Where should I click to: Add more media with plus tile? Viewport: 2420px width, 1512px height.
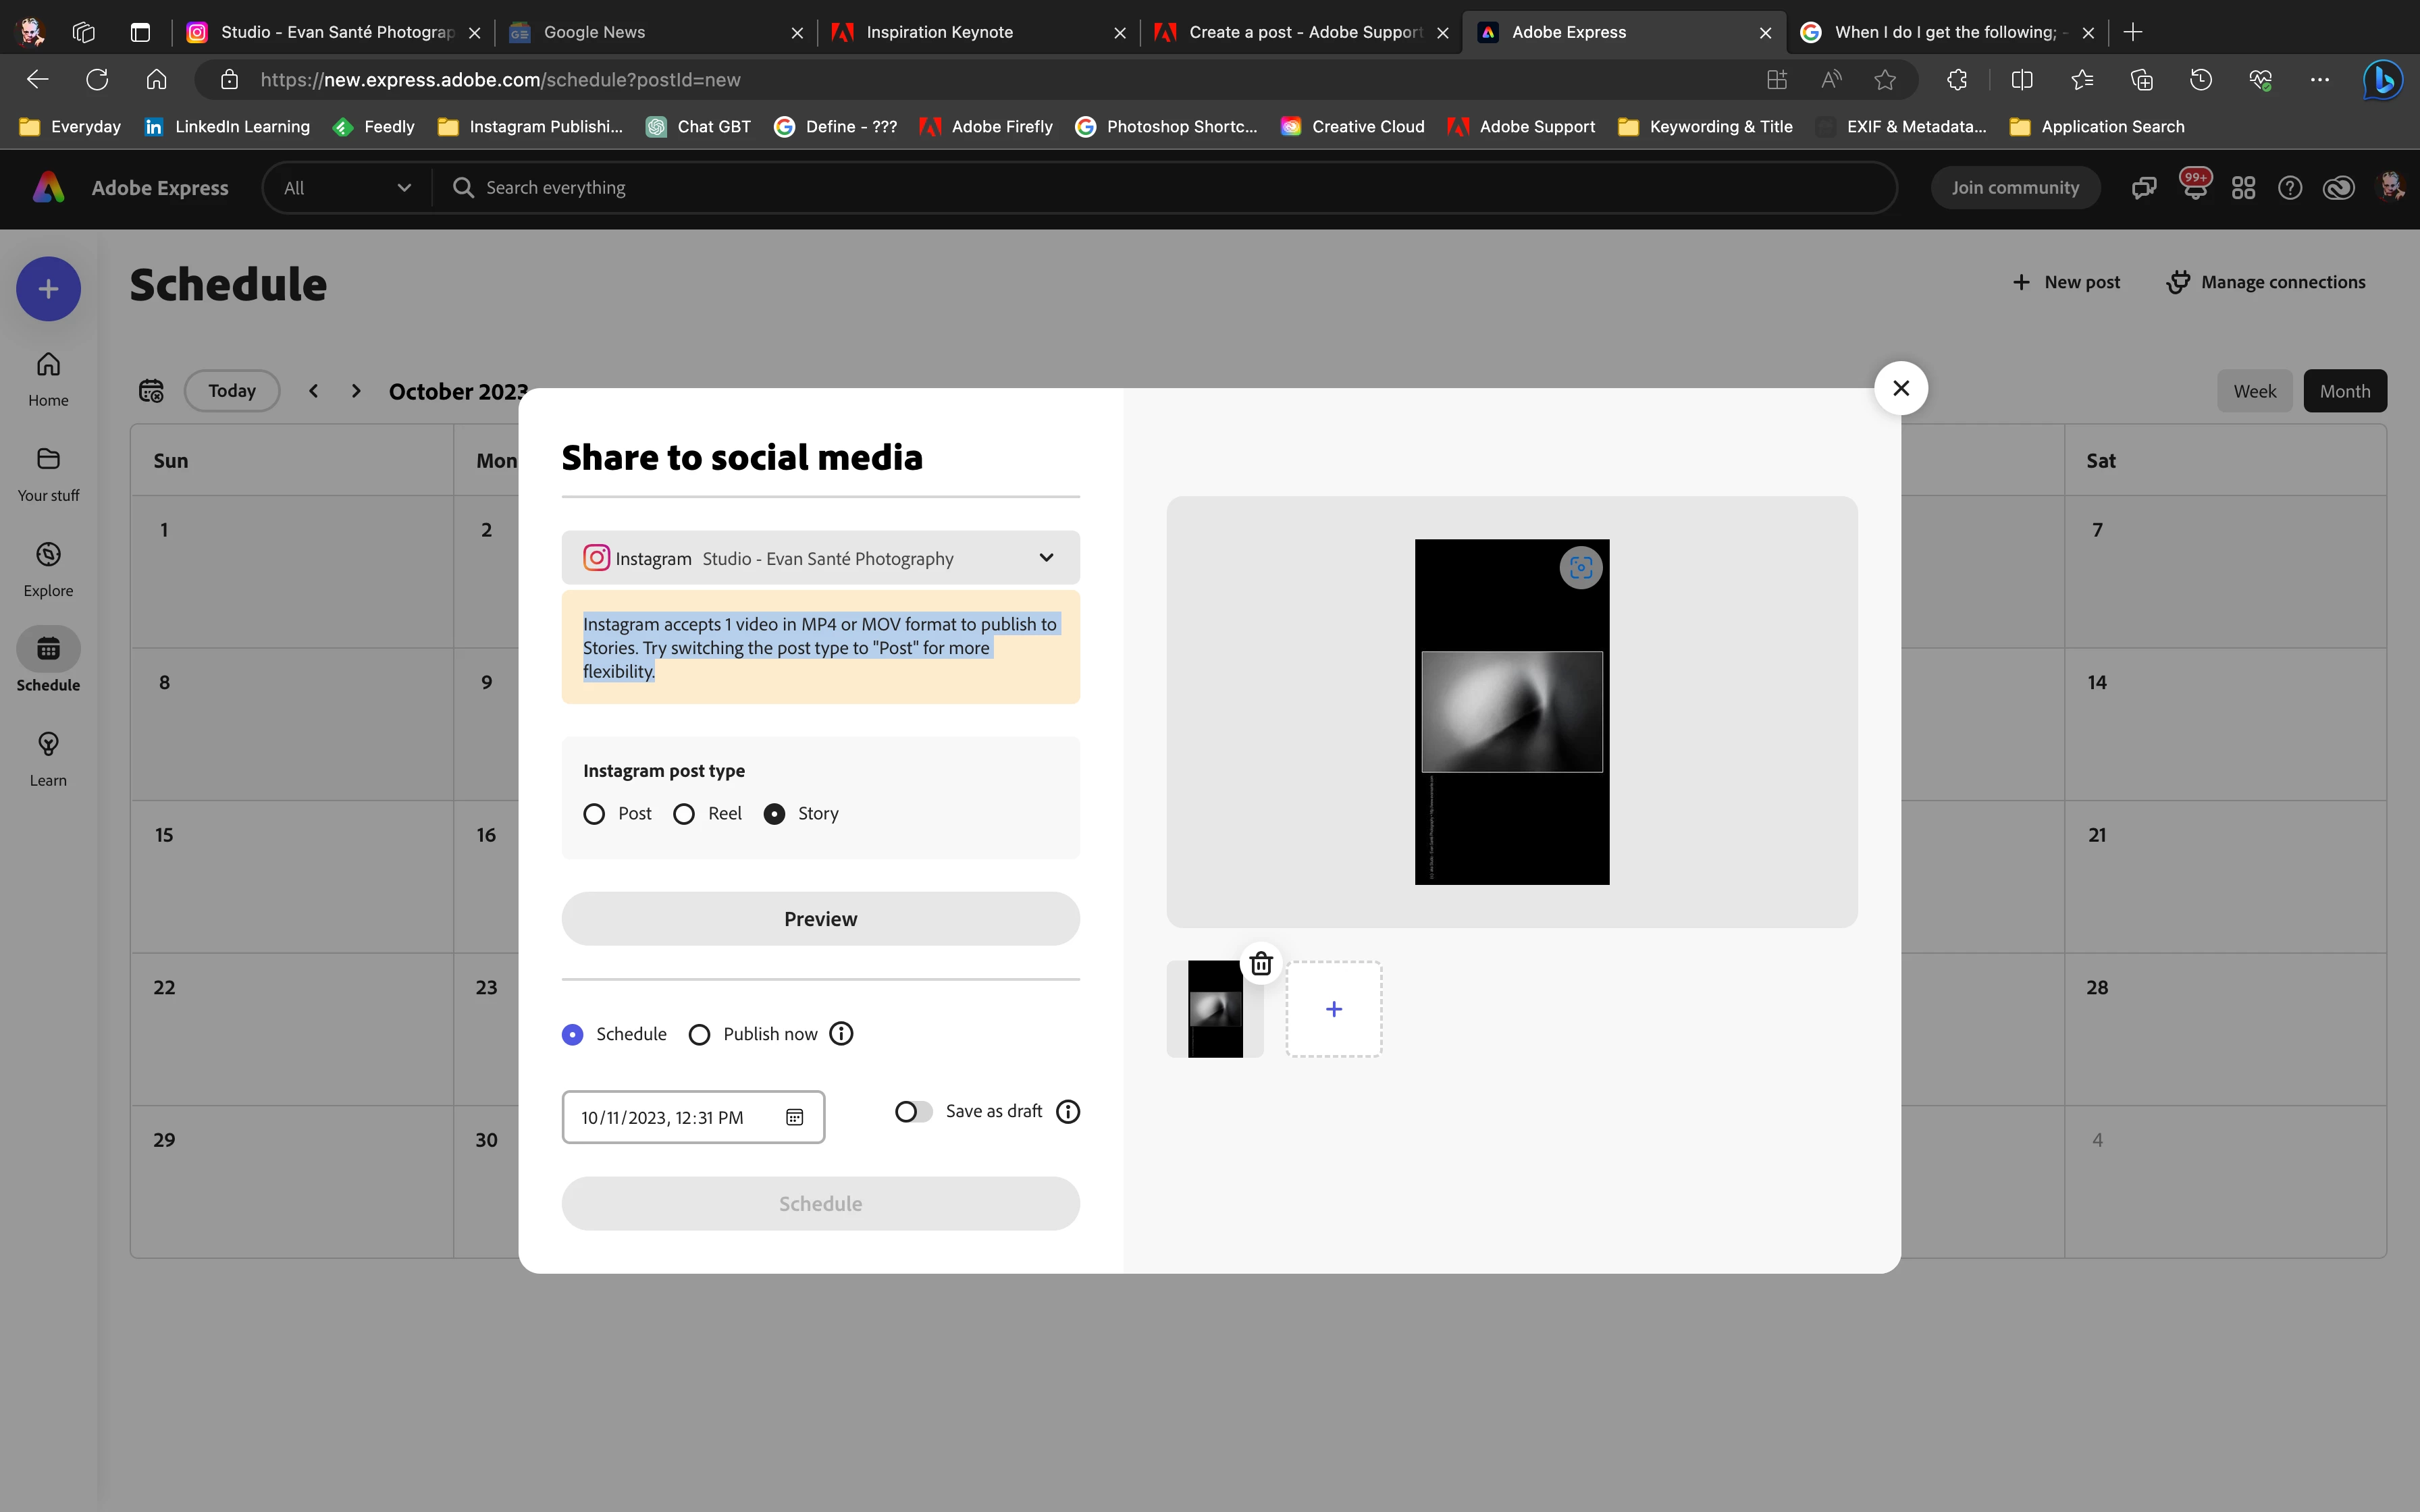(x=1333, y=1009)
